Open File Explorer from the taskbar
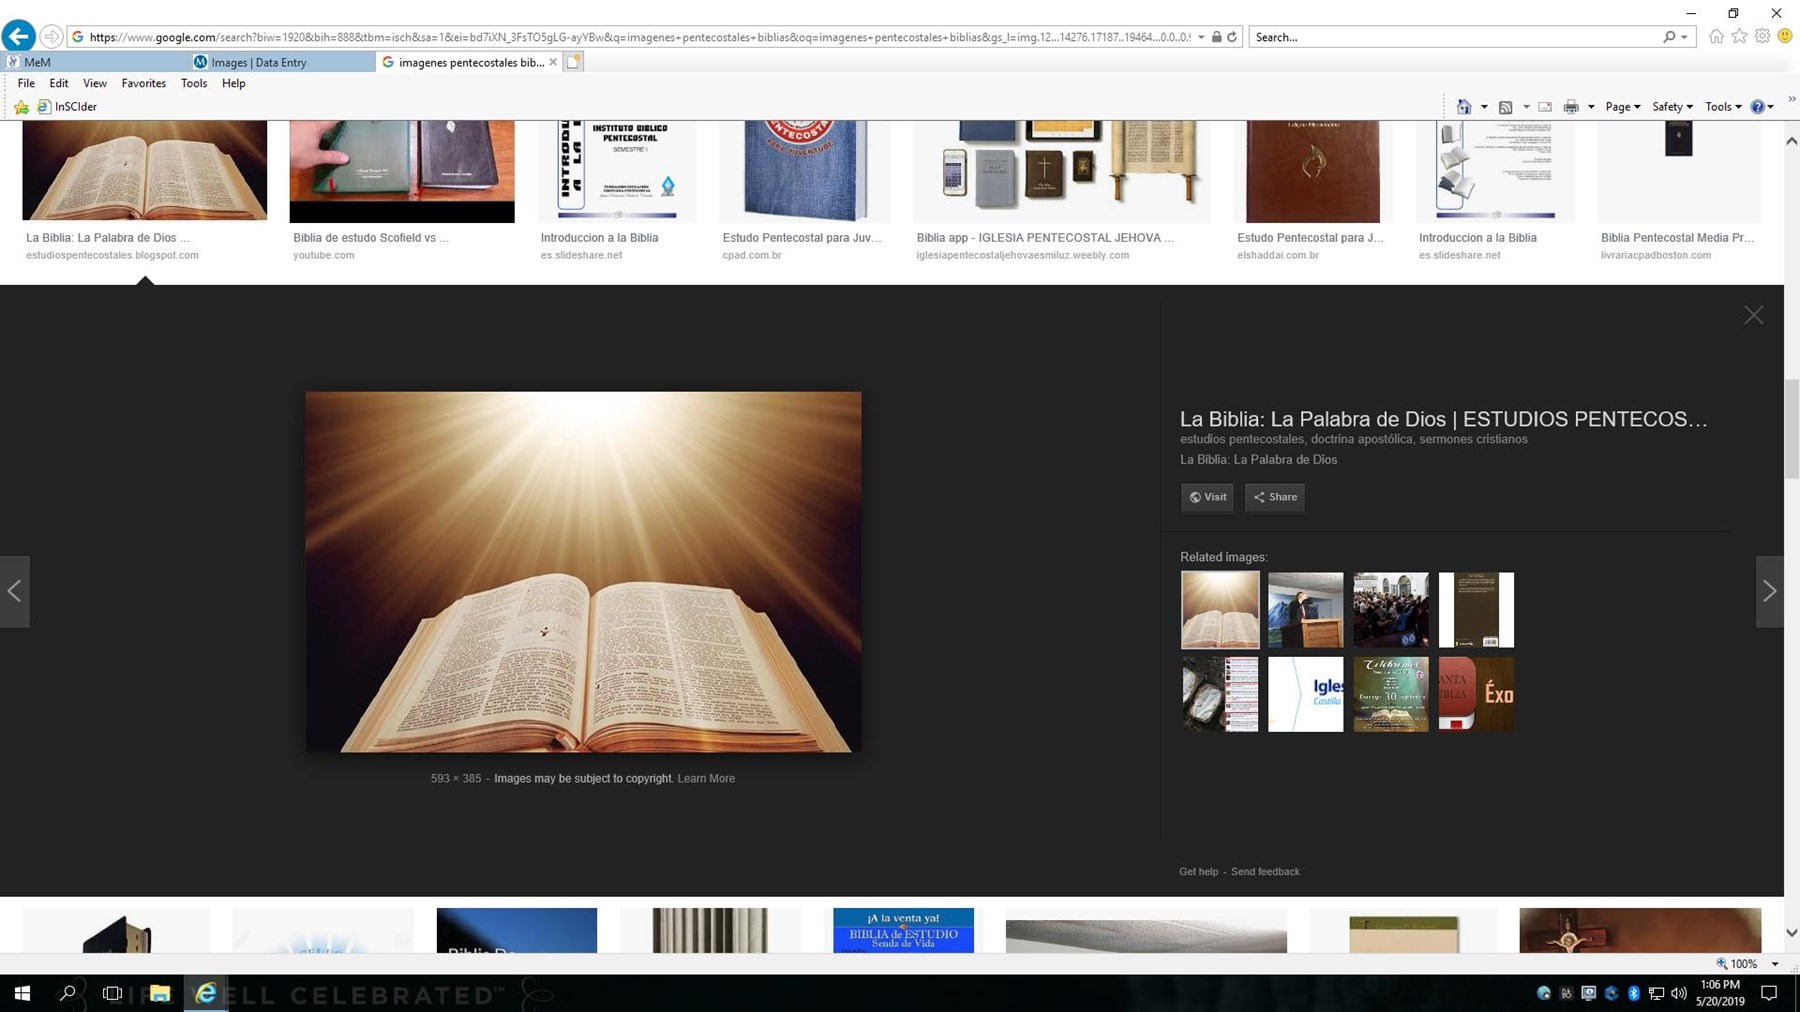1800x1012 pixels. tap(159, 993)
